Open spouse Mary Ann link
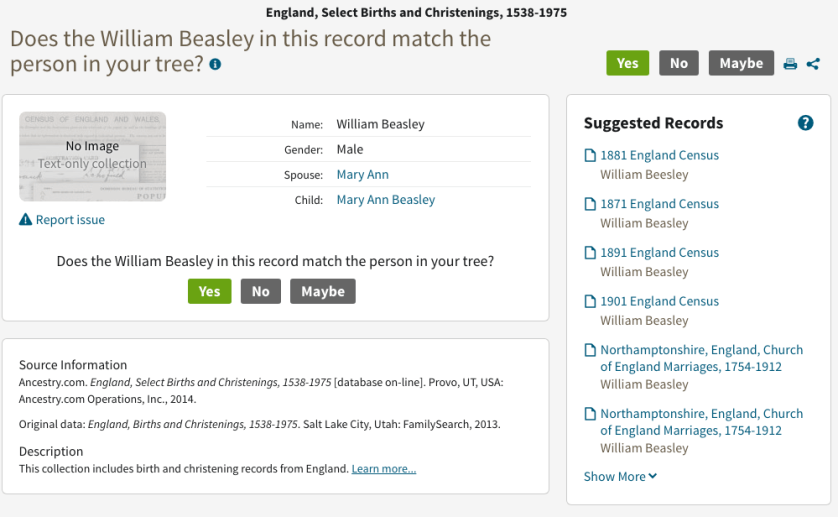This screenshot has height=517, width=838. point(362,175)
